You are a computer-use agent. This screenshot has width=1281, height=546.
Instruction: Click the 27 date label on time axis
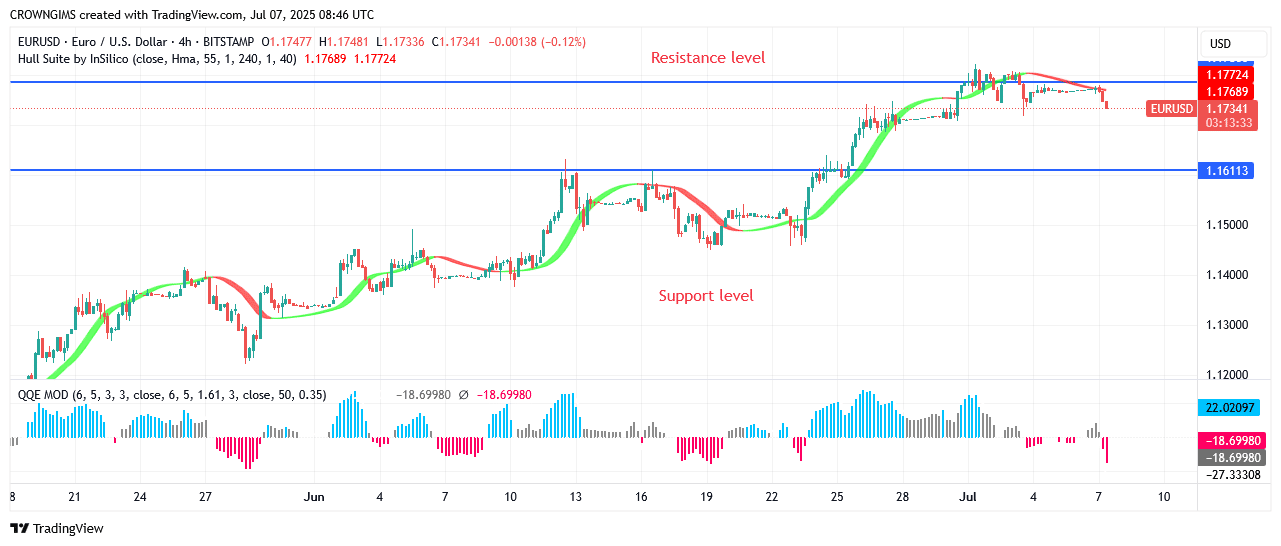(205, 497)
